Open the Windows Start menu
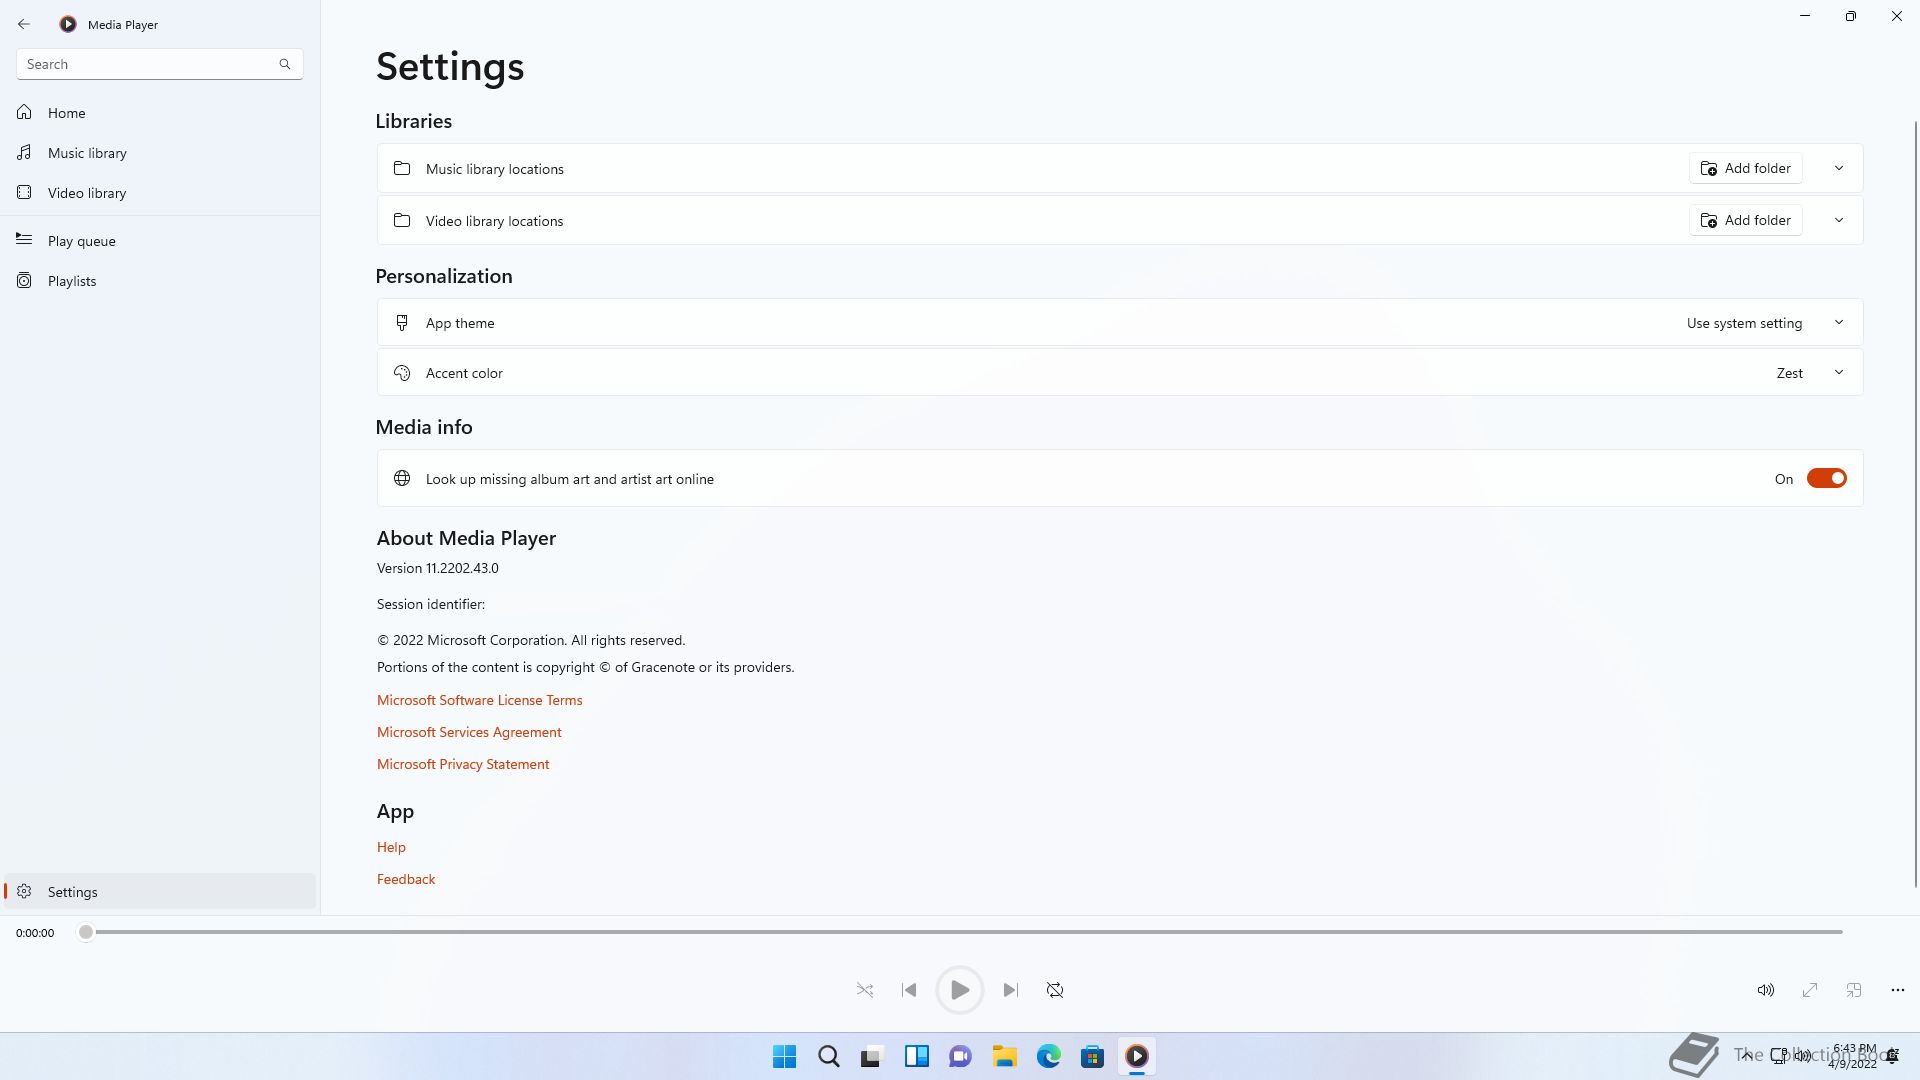The width and height of the screenshot is (1920, 1080). pyautogui.click(x=785, y=1056)
